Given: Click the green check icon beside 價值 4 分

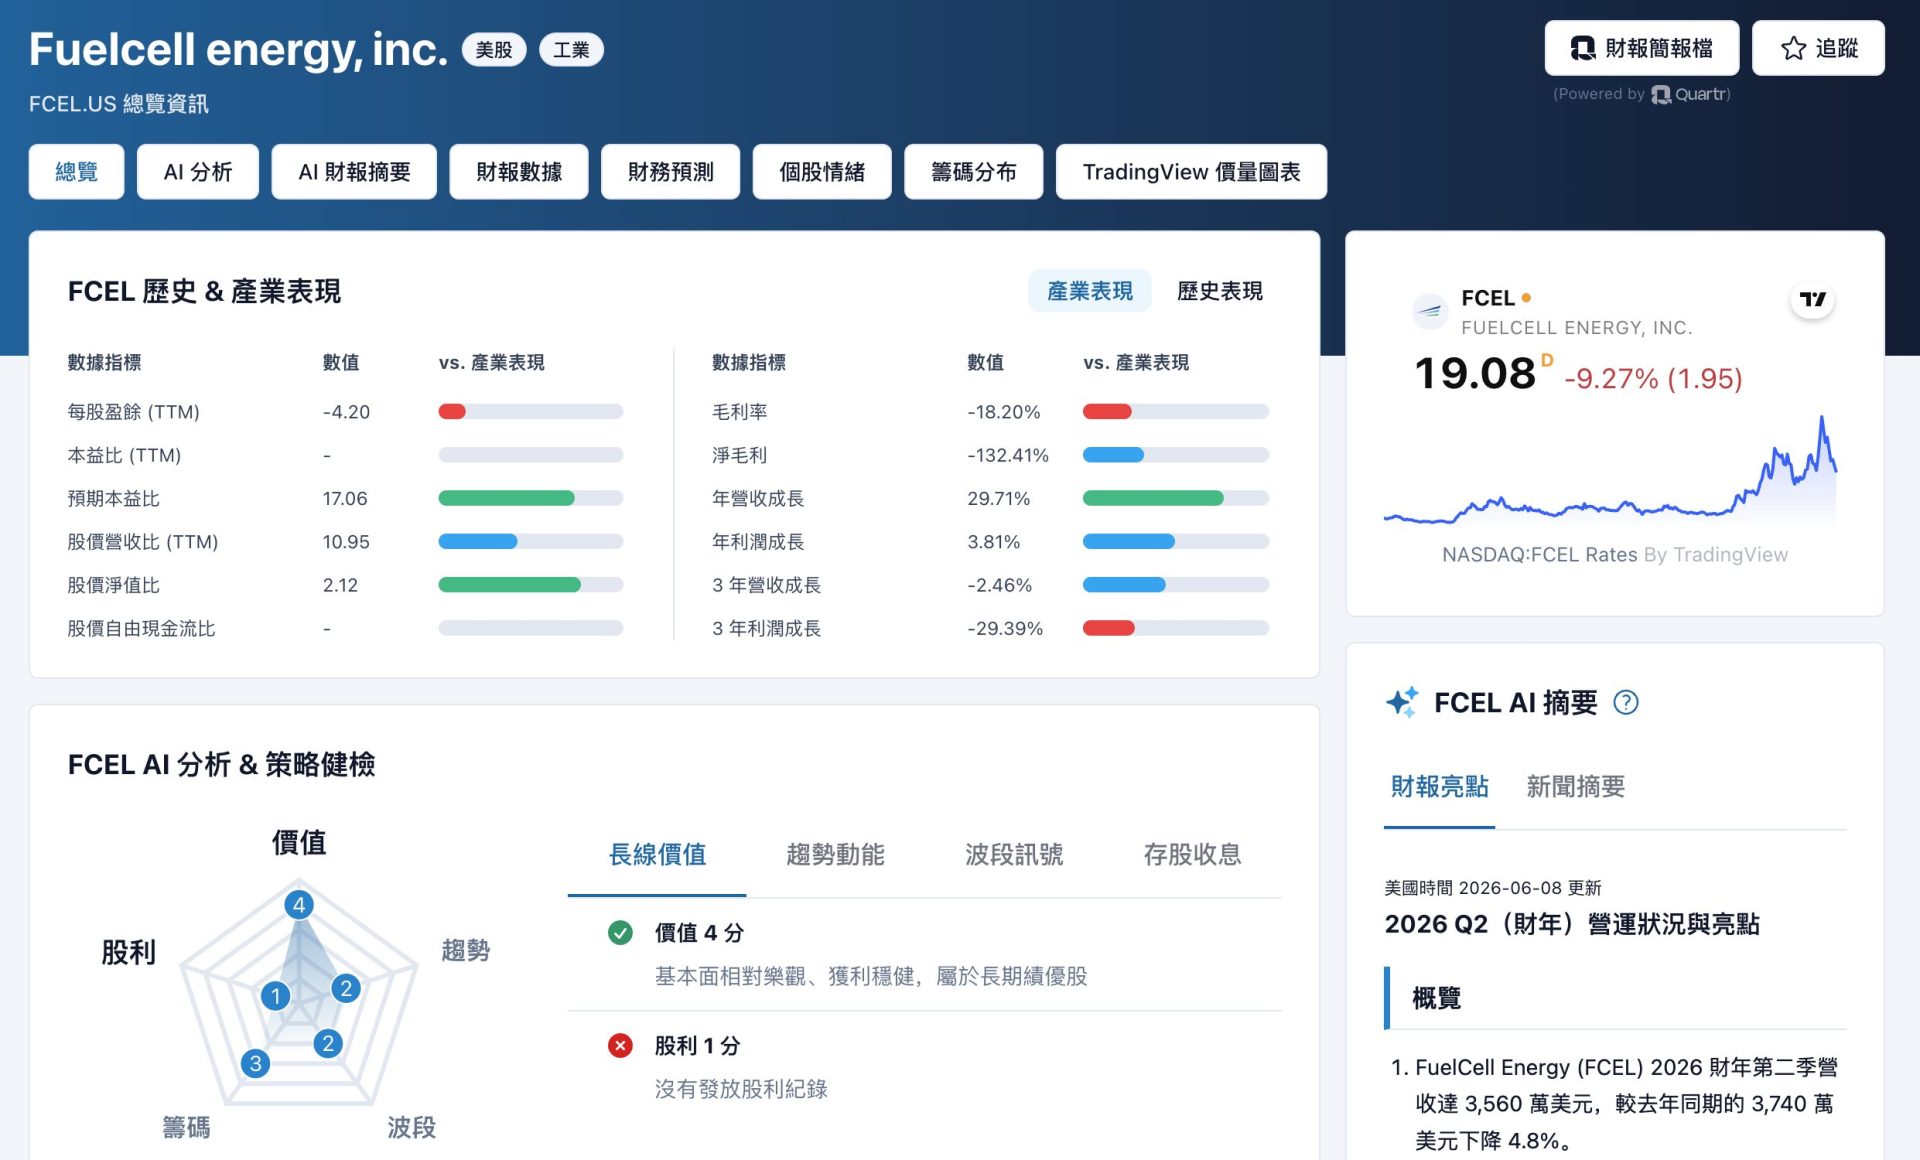Looking at the screenshot, I should click(x=620, y=933).
